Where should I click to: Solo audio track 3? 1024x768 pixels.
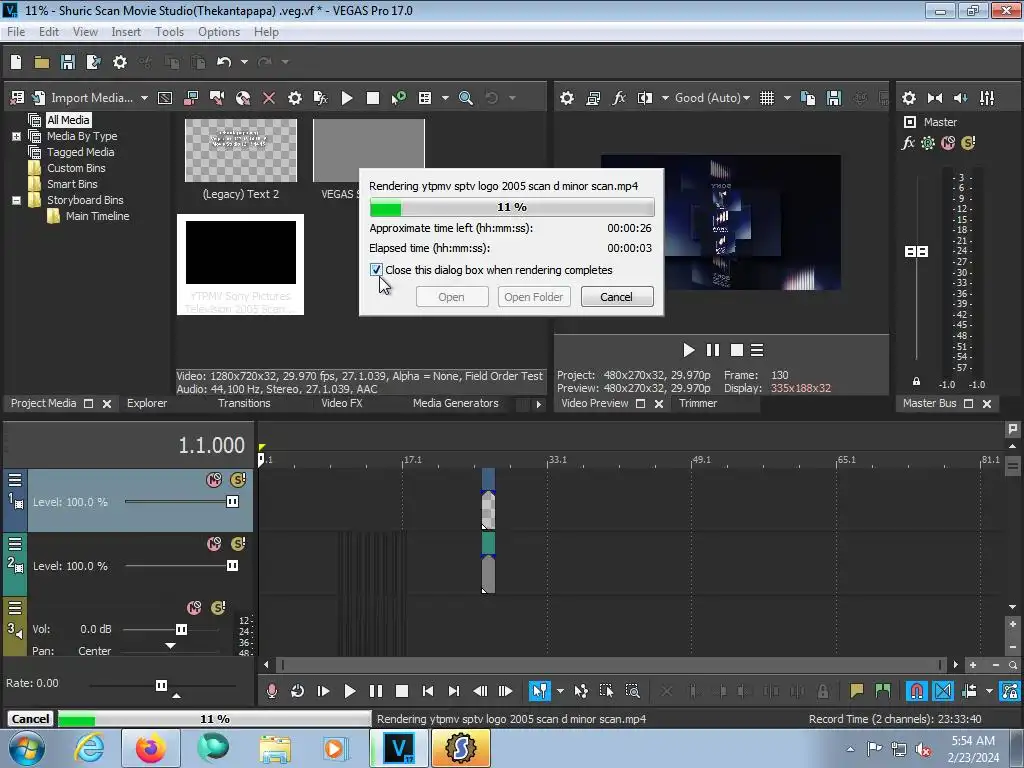(x=218, y=608)
